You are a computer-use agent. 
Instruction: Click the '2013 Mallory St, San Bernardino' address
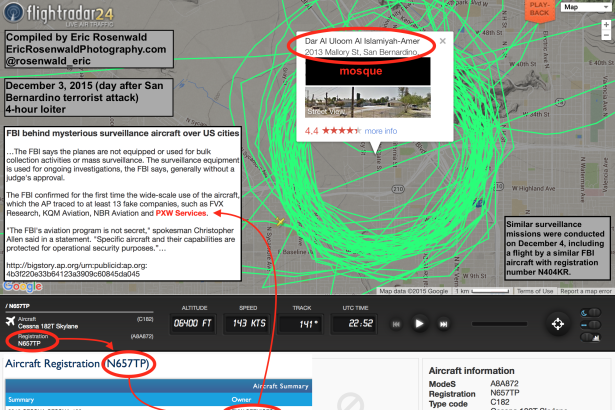pyautogui.click(x=361, y=52)
